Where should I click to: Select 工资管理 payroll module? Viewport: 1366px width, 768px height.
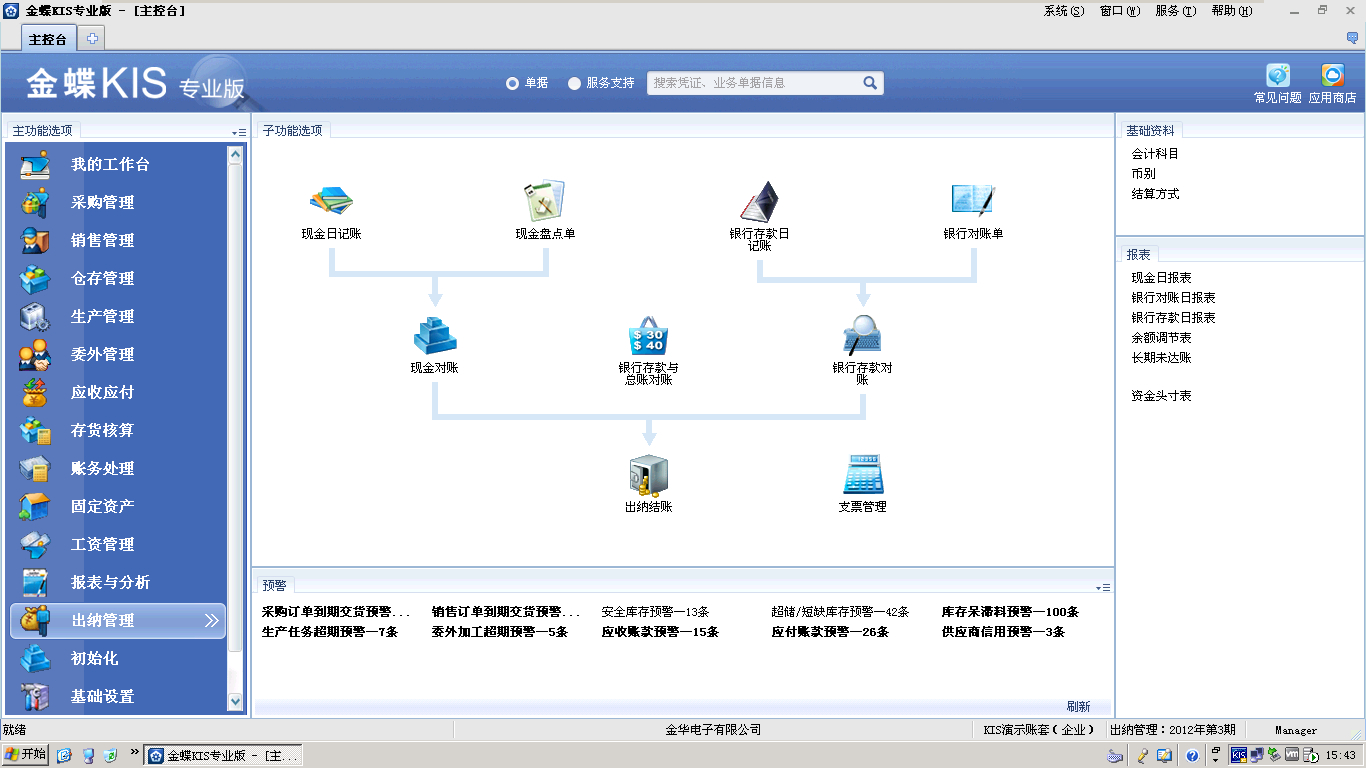click(x=102, y=544)
